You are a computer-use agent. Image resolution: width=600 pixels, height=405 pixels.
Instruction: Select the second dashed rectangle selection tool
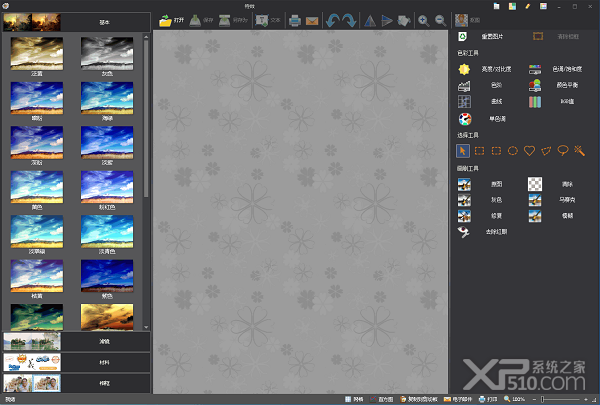tap(496, 151)
